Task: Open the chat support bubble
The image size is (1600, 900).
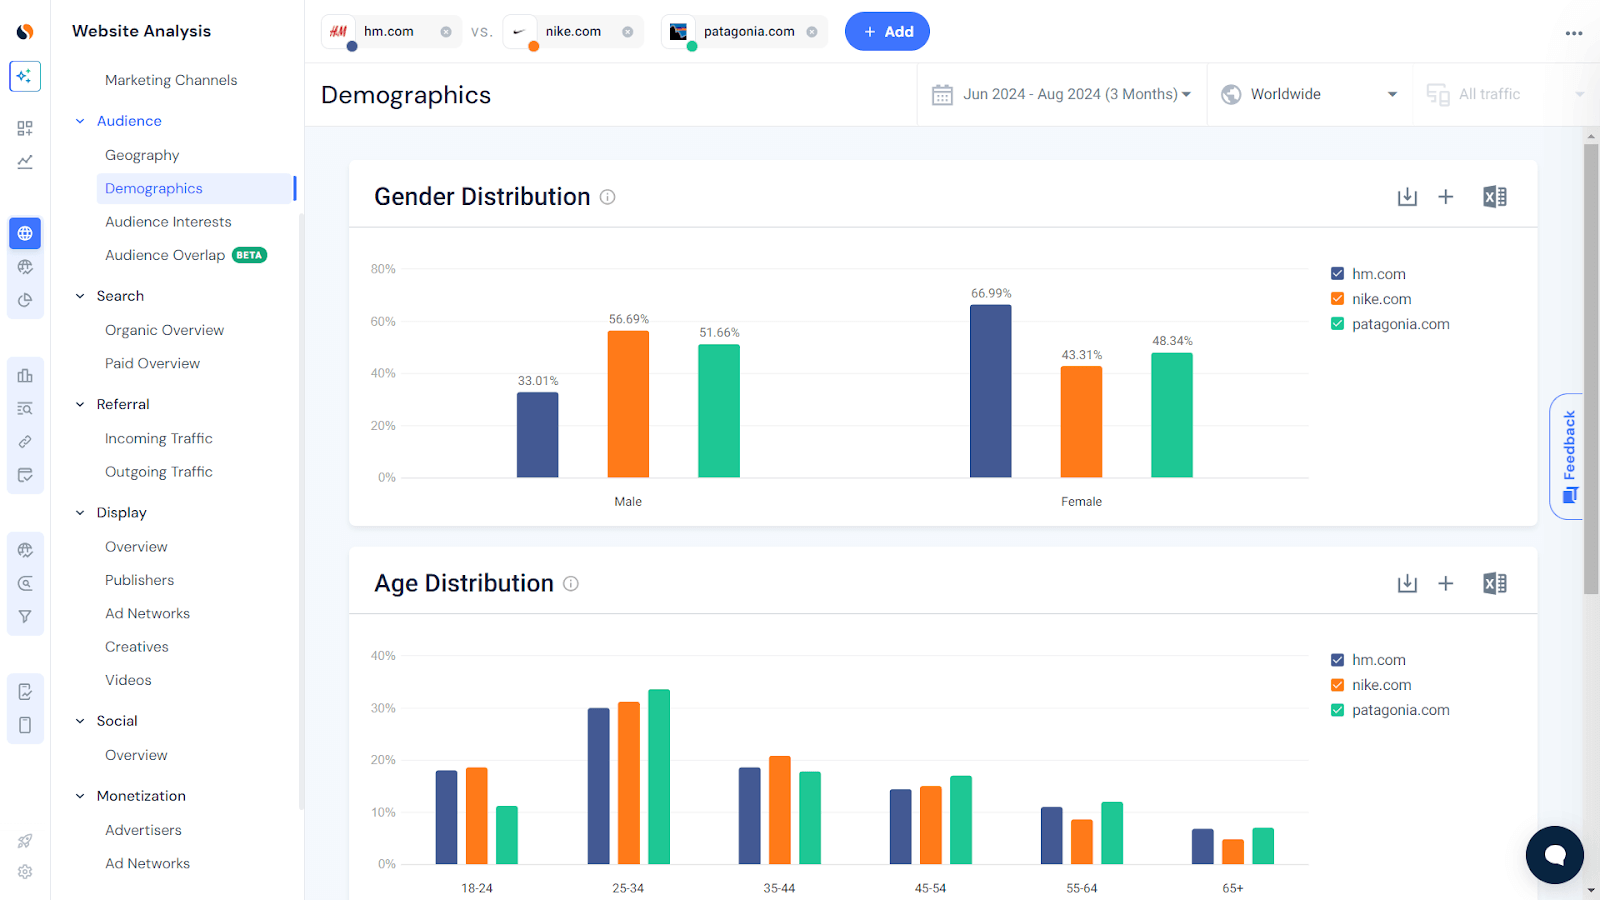Action: (1553, 855)
